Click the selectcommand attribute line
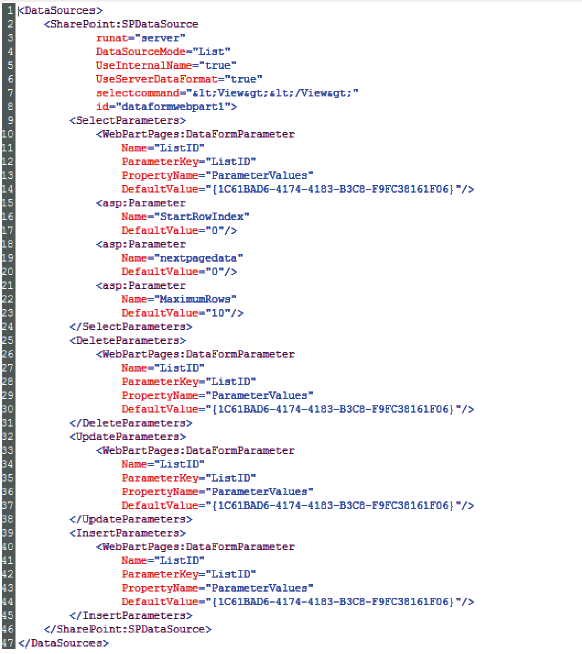The height and width of the screenshot is (654, 582). (x=227, y=93)
